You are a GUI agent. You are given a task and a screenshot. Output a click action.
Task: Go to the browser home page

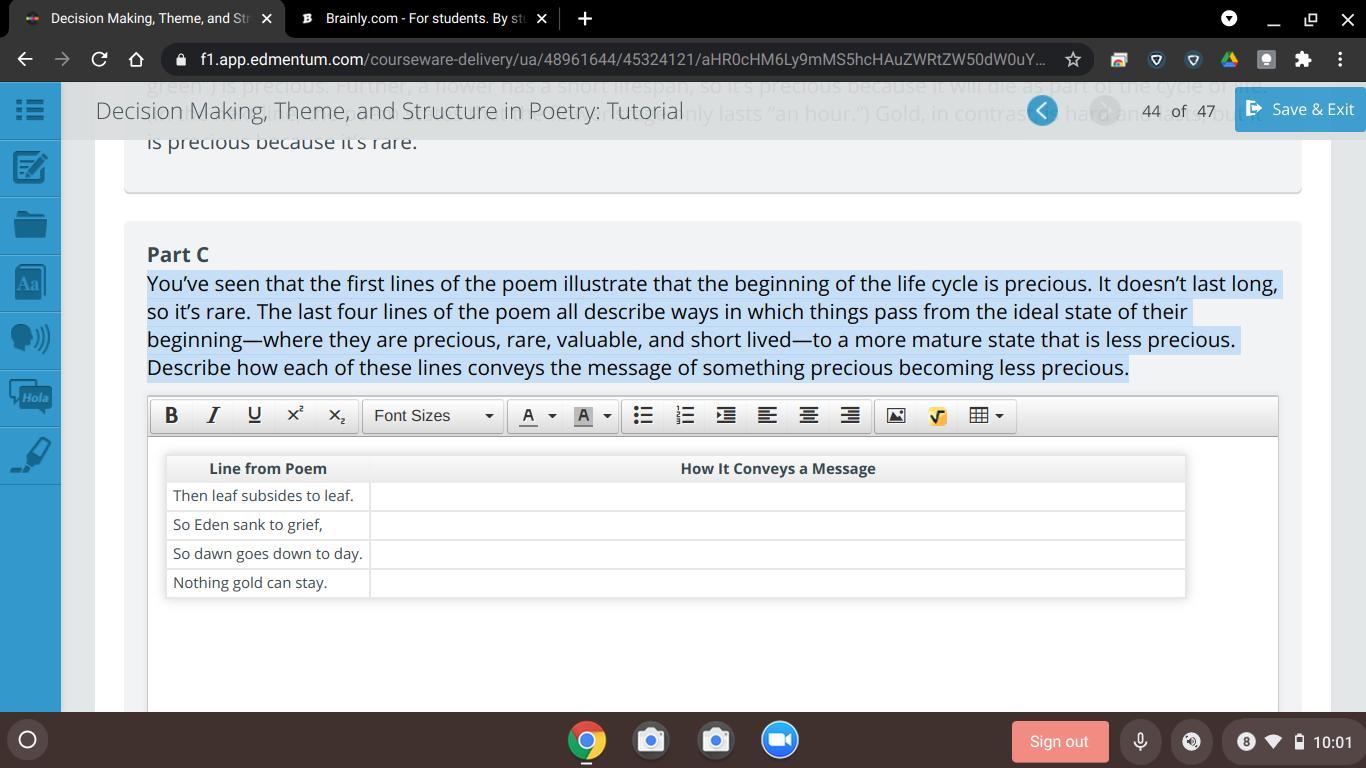[136, 60]
